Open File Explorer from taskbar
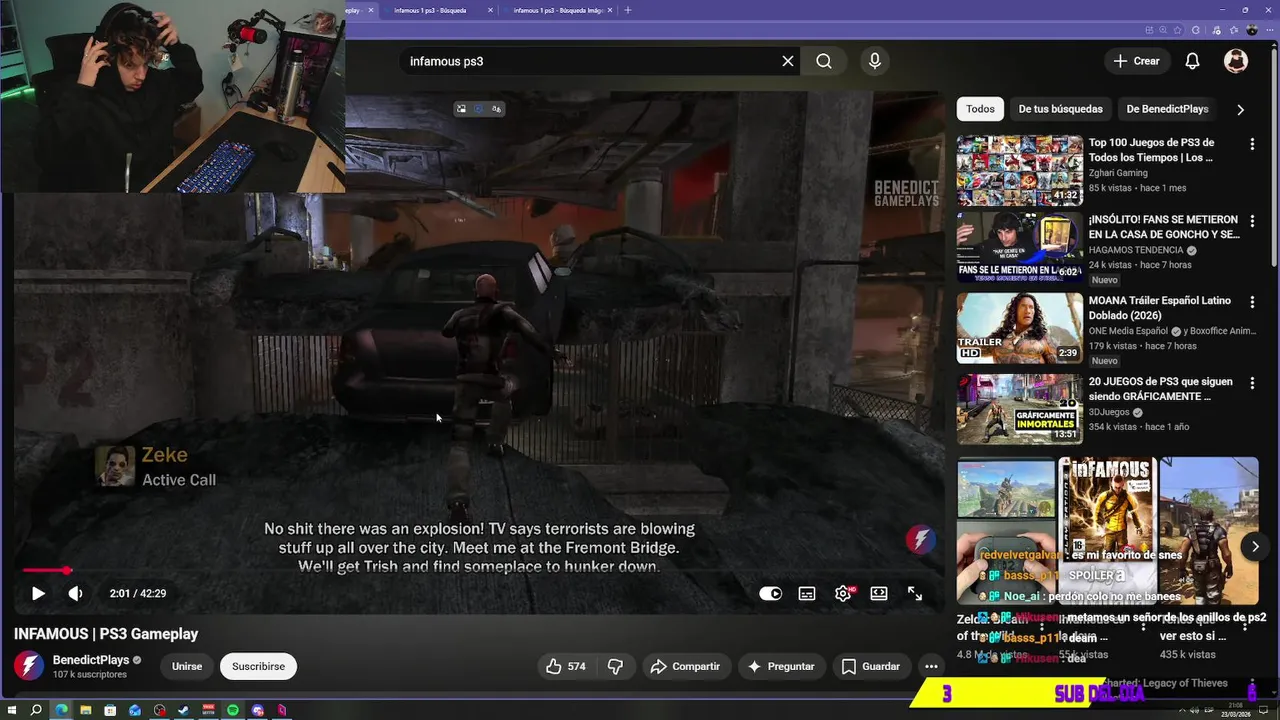The width and height of the screenshot is (1280, 720). [86, 710]
